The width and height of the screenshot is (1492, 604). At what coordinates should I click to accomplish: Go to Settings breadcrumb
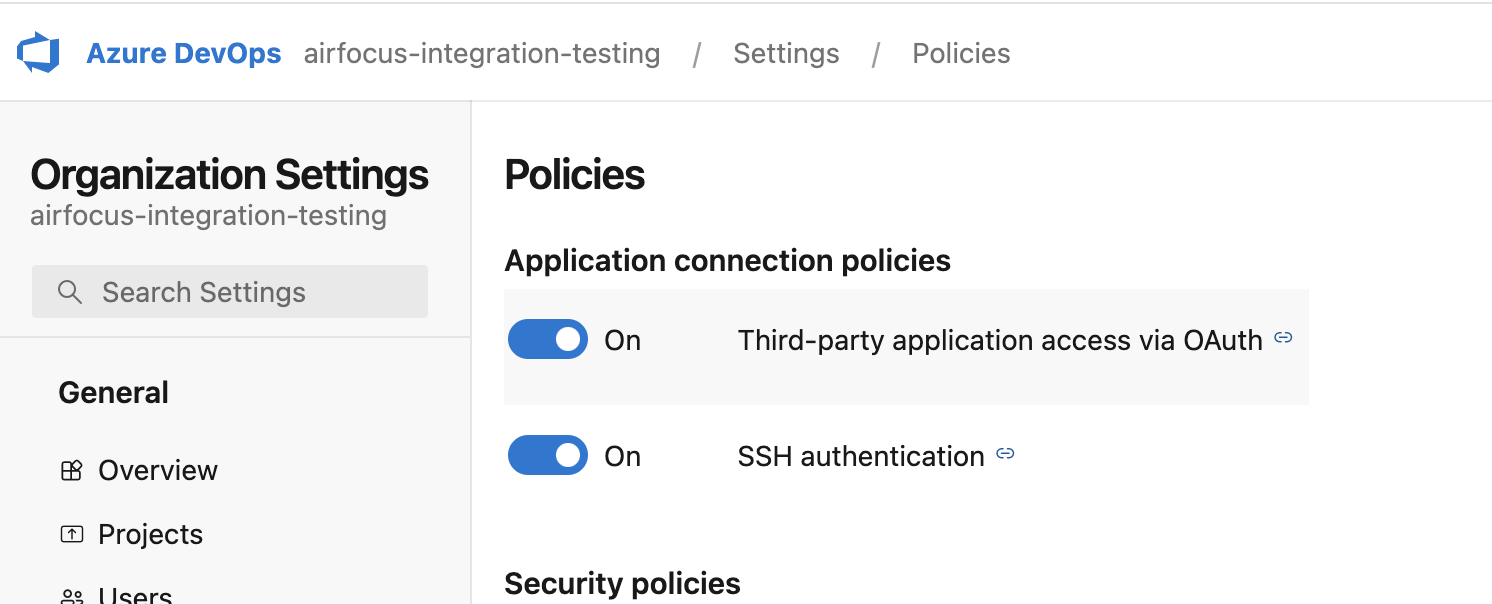(786, 53)
